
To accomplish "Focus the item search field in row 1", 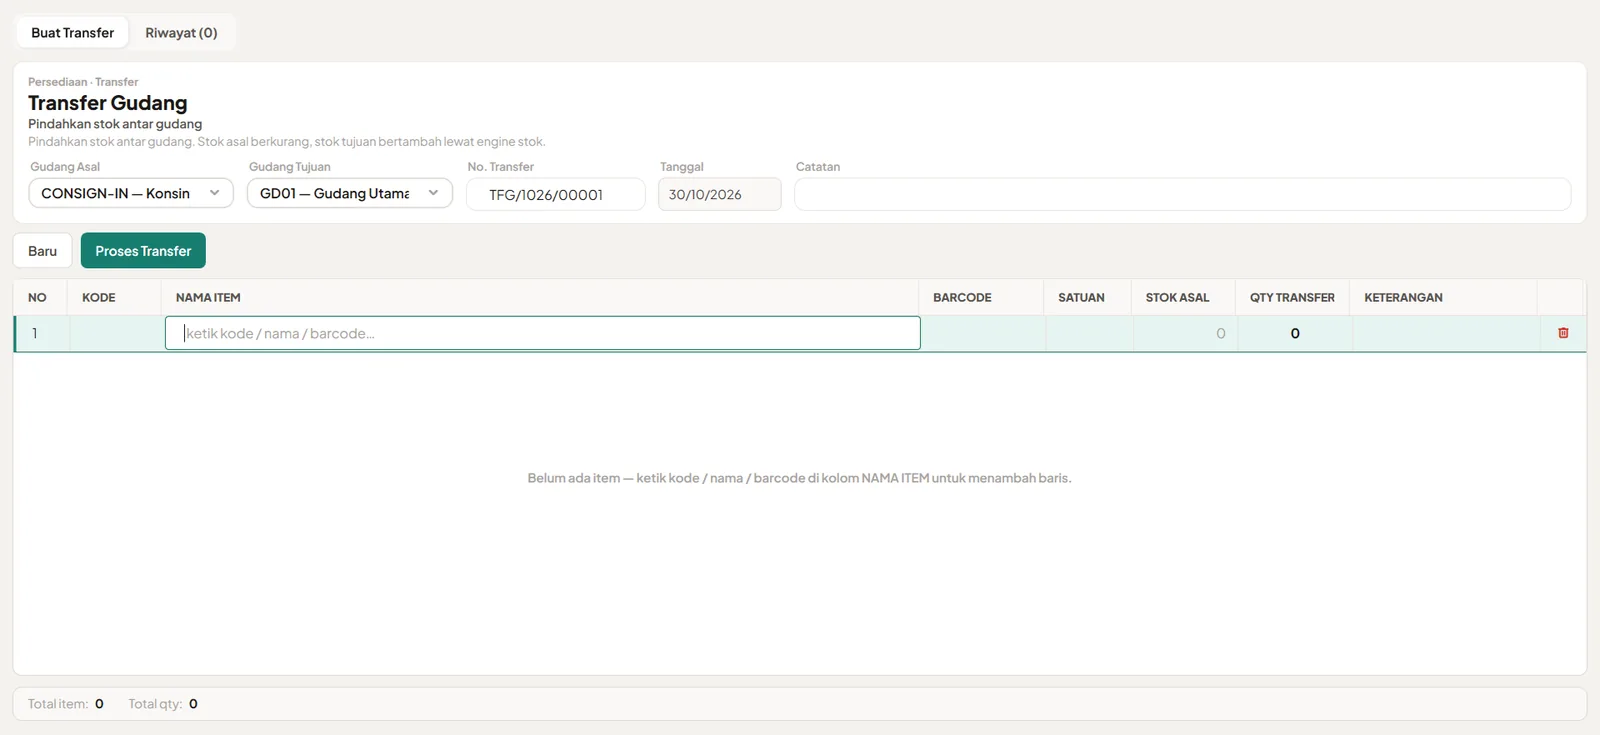I will tap(543, 333).
